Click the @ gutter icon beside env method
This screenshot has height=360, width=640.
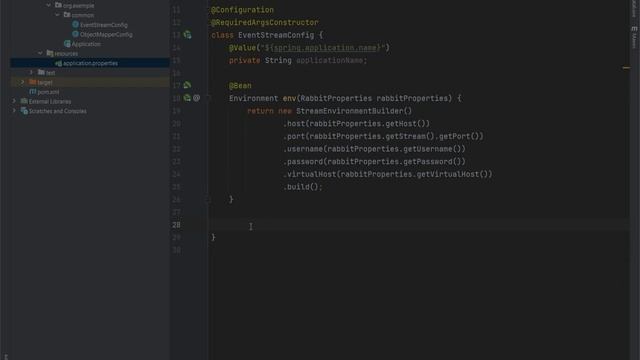coord(197,98)
